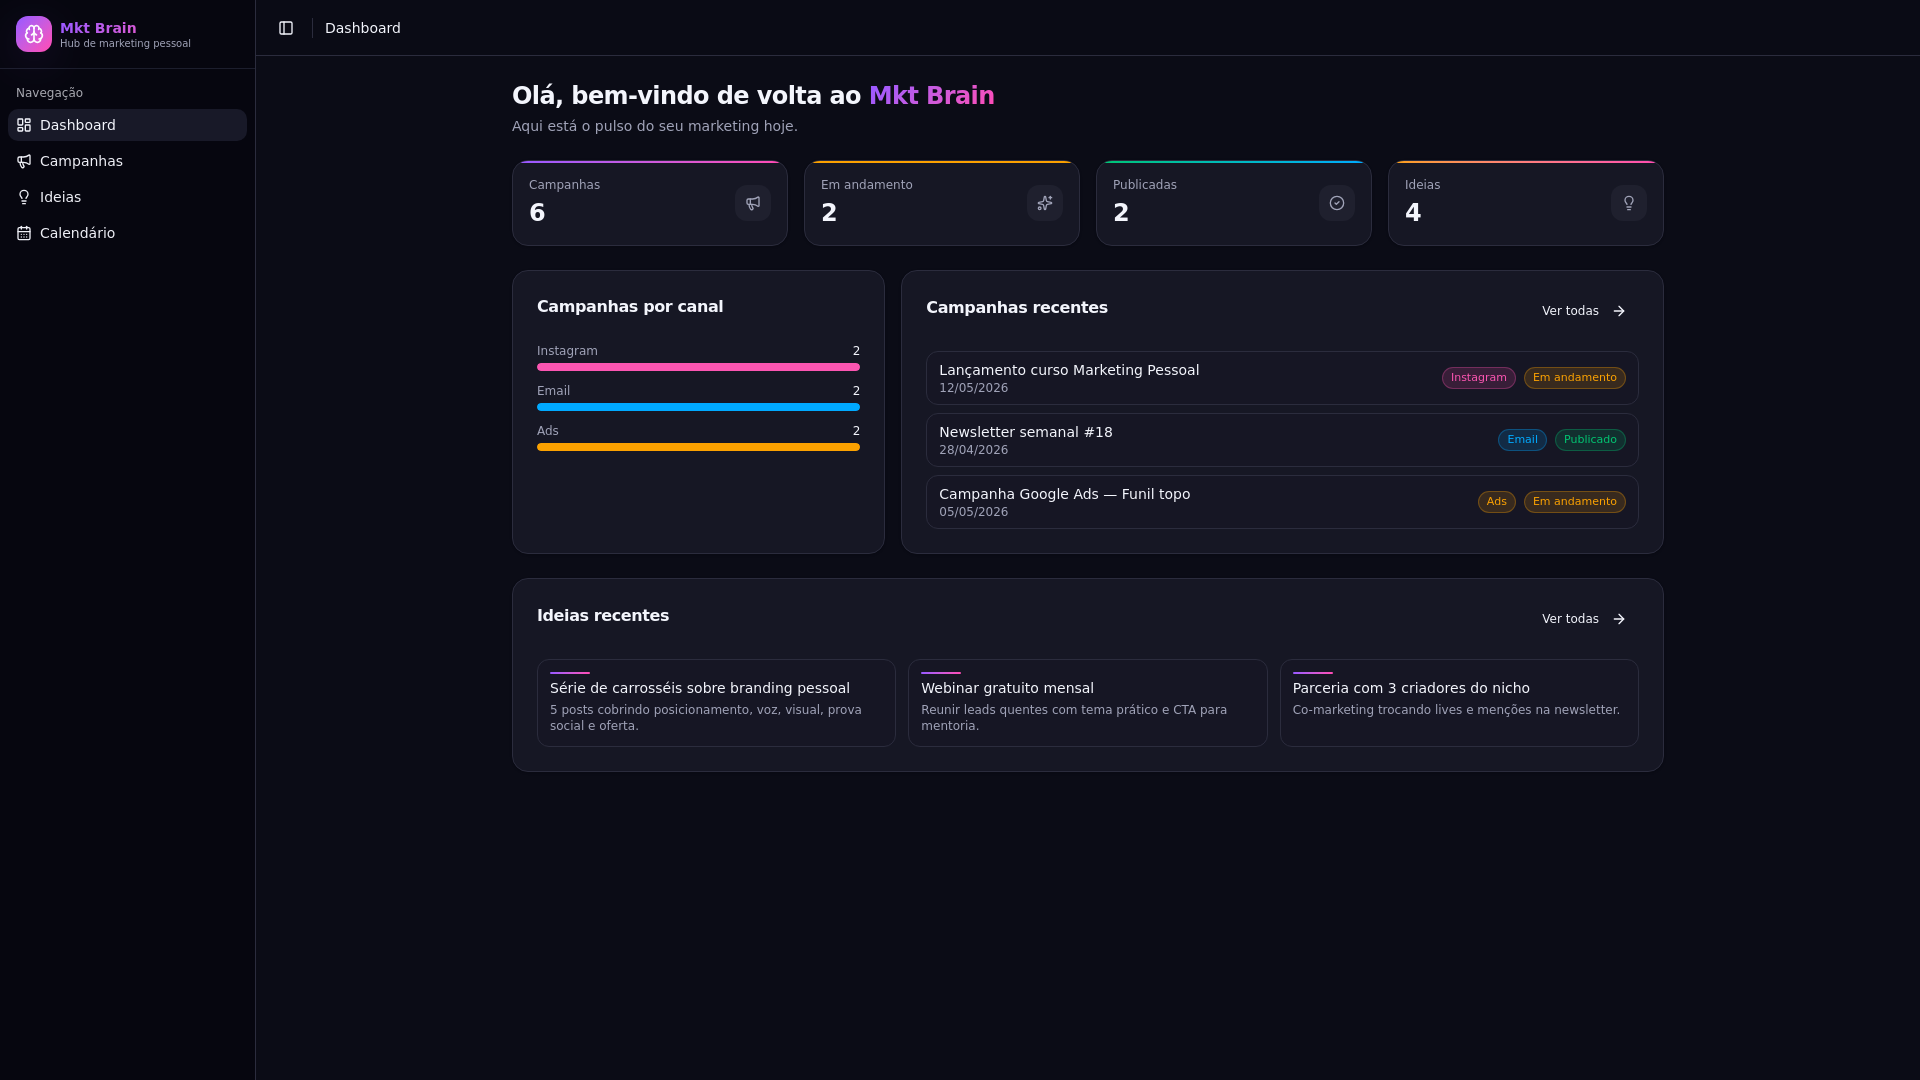Click the Mkt Brain brain logo icon
1920x1080 pixels.
coord(34,34)
